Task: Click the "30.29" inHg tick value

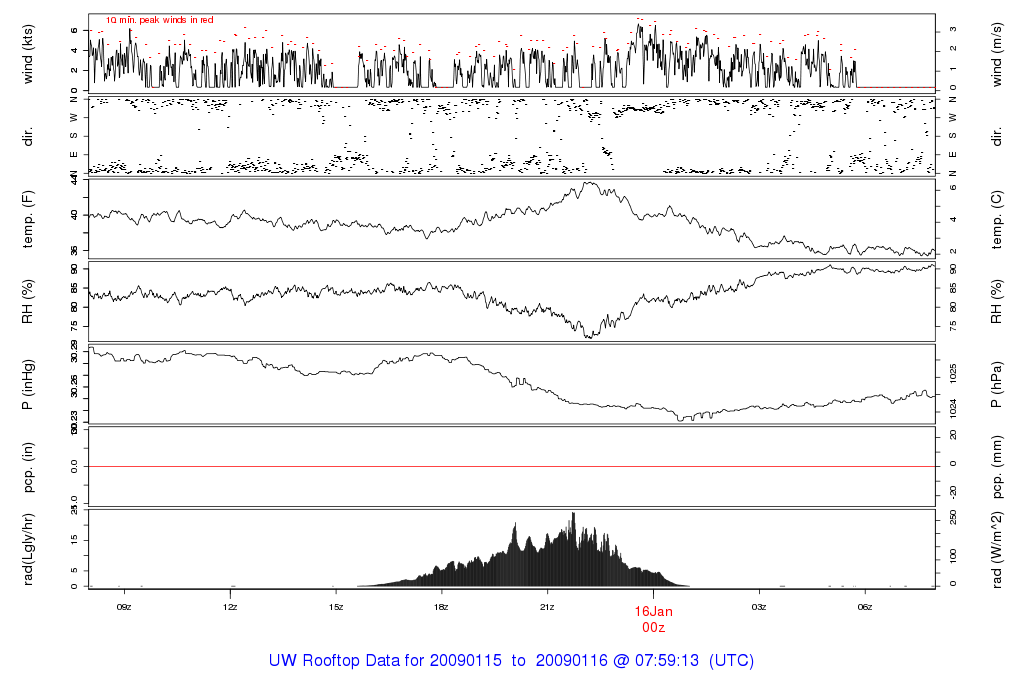Action: pyautogui.click(x=74, y=352)
